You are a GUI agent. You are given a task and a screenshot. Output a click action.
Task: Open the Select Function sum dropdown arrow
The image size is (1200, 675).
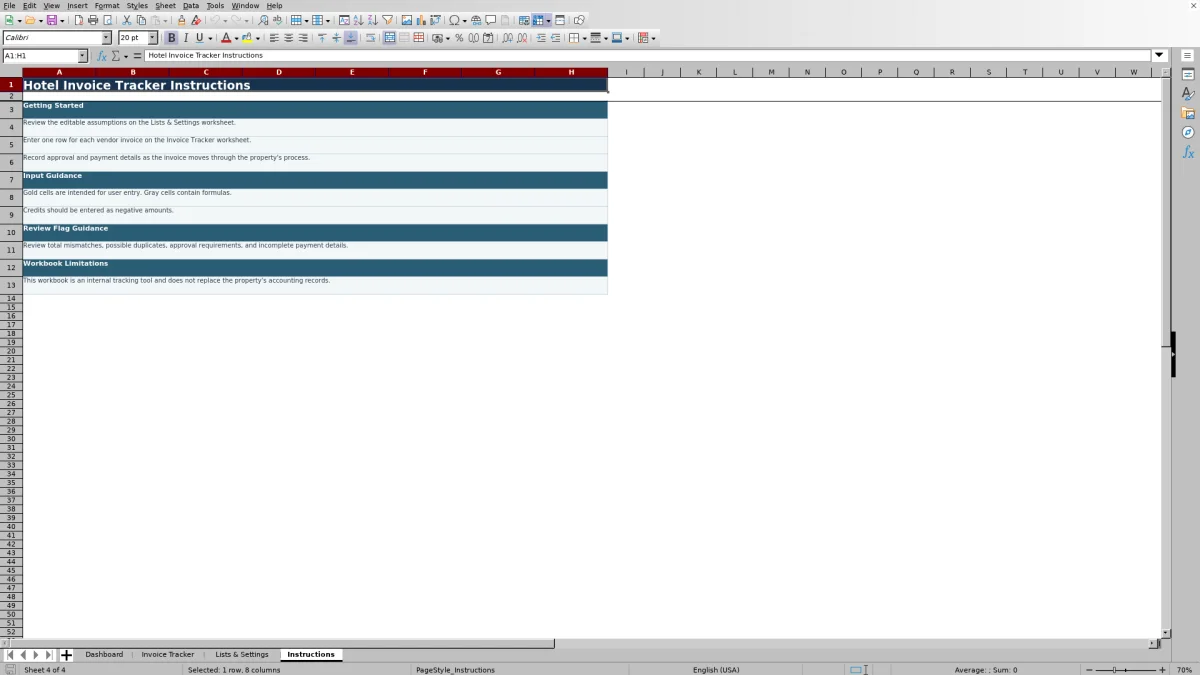pyautogui.click(x=125, y=56)
